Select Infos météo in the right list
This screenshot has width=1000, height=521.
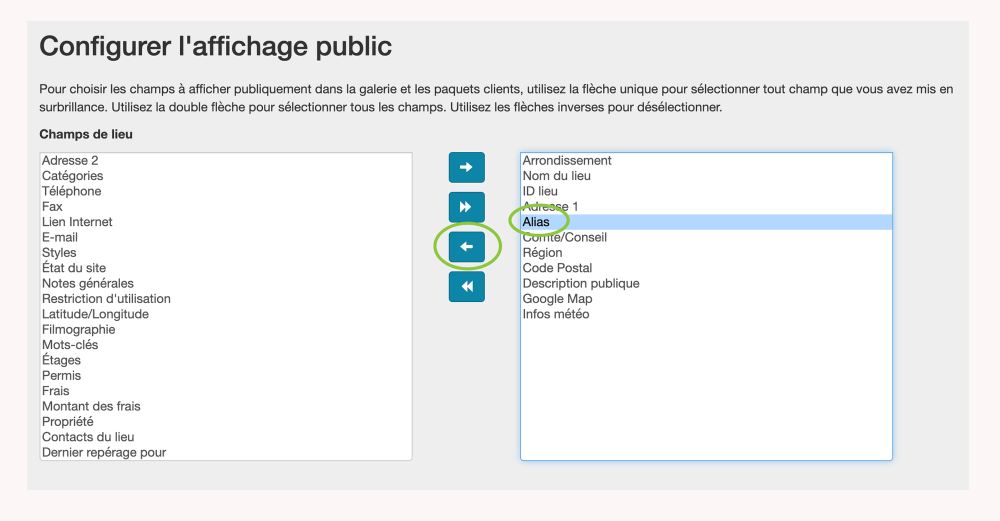555,314
